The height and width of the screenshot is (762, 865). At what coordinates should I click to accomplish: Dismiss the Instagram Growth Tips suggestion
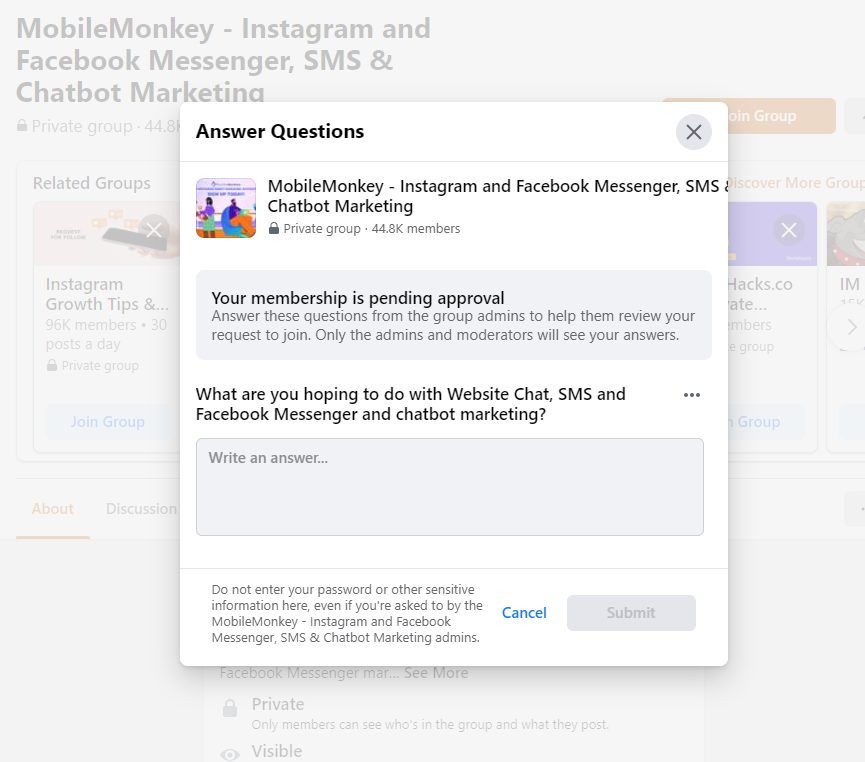click(153, 230)
